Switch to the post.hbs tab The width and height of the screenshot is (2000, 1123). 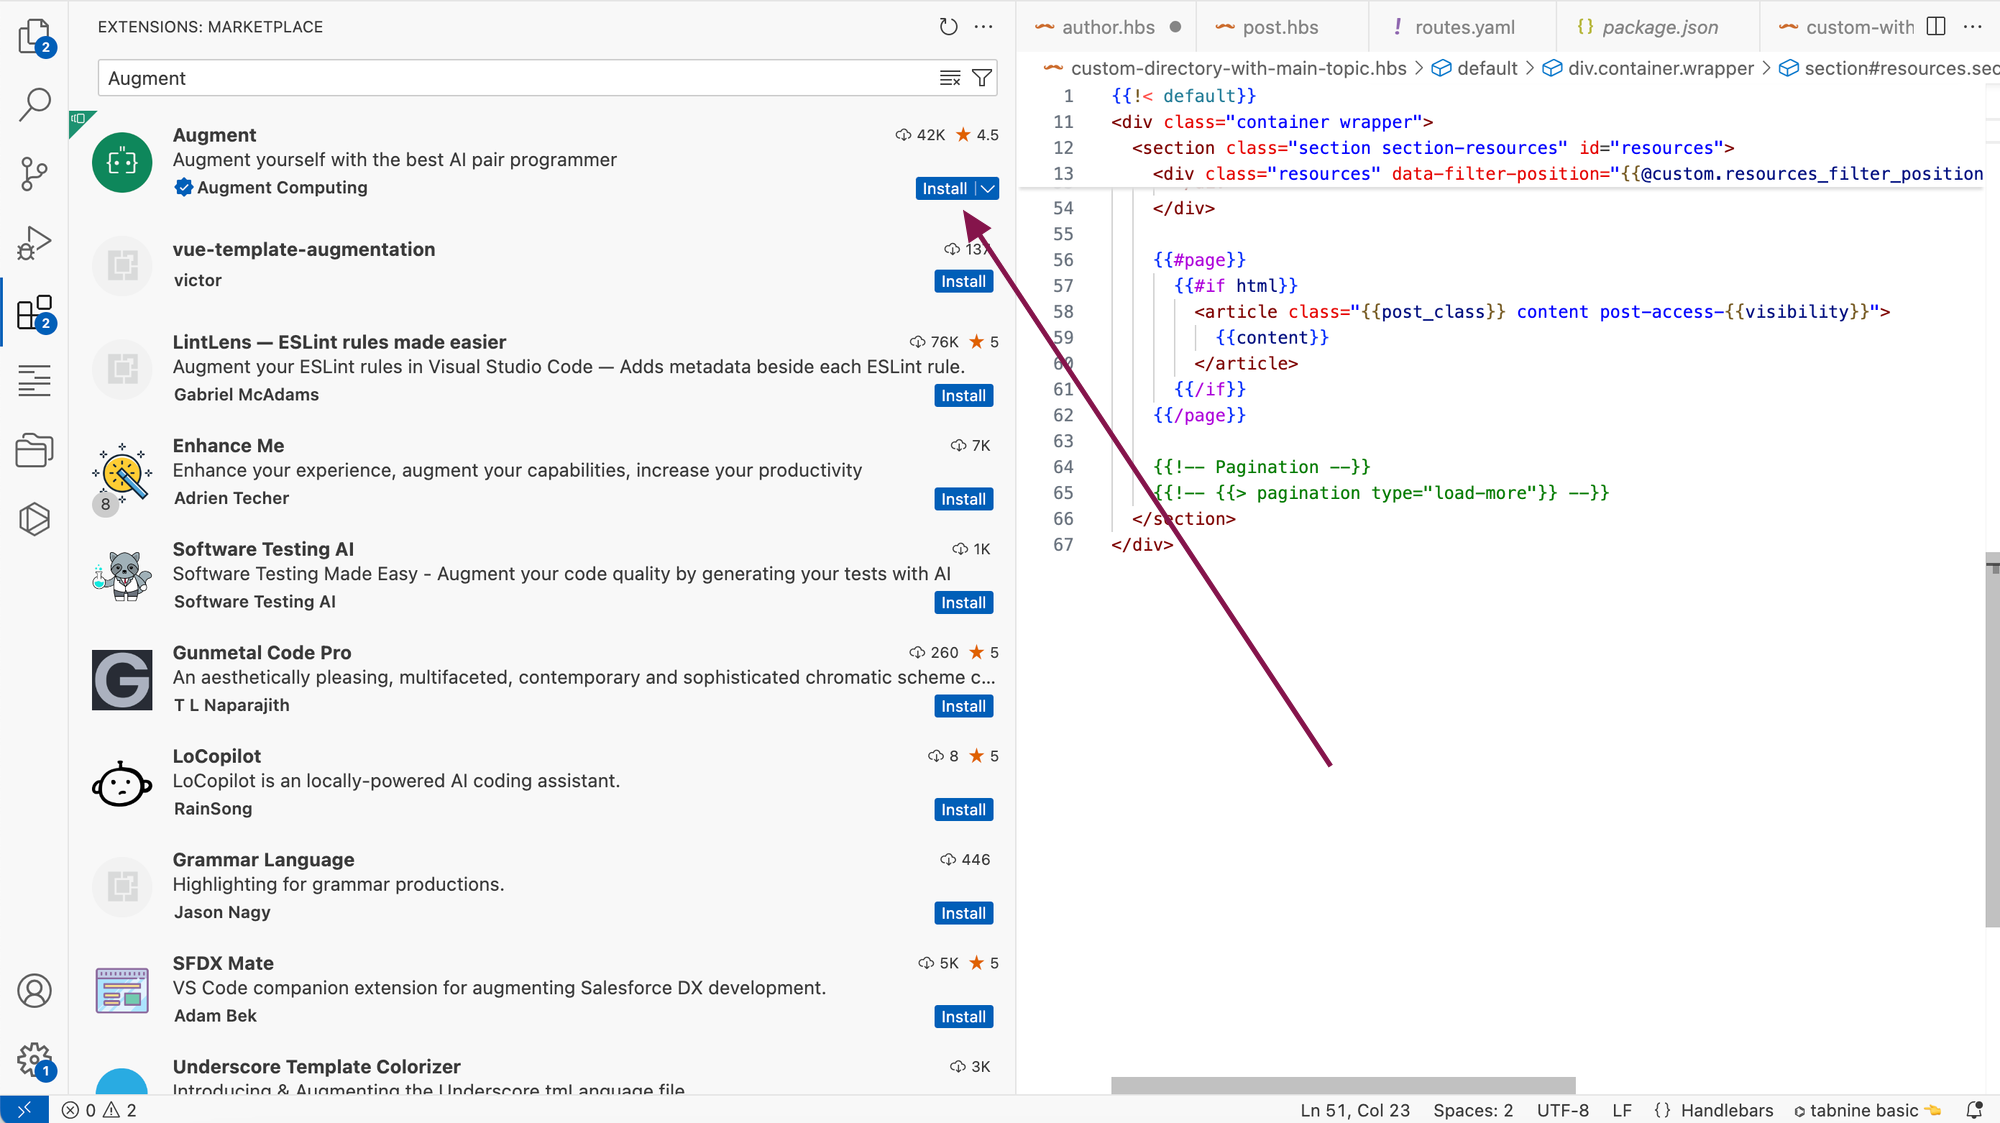click(x=1280, y=27)
